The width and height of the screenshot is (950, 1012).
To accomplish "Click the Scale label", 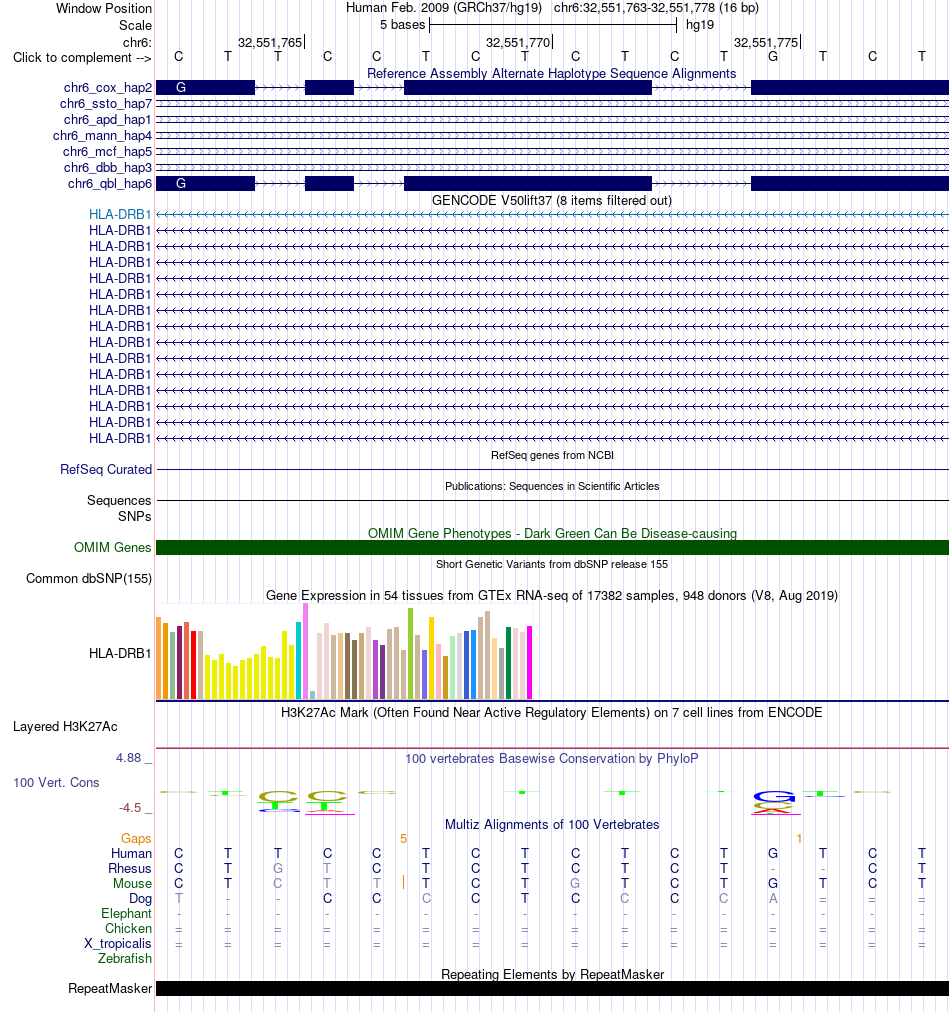I will pyautogui.click(x=136, y=26).
